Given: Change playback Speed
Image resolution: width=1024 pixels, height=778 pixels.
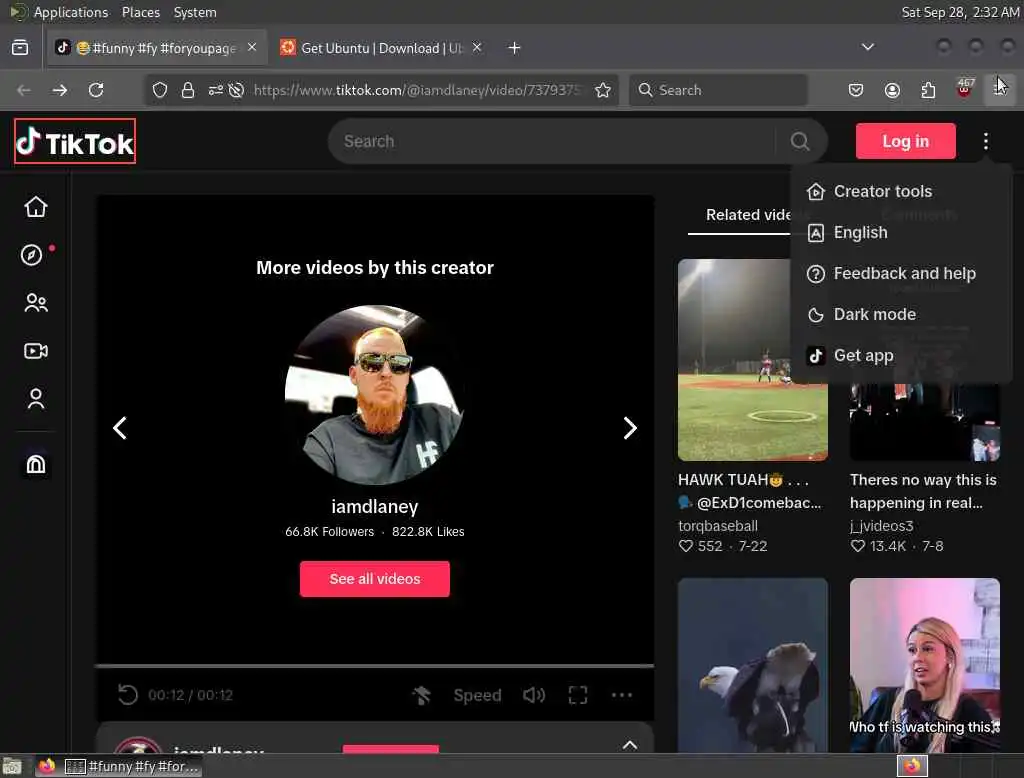Looking at the screenshot, I should [x=477, y=695].
